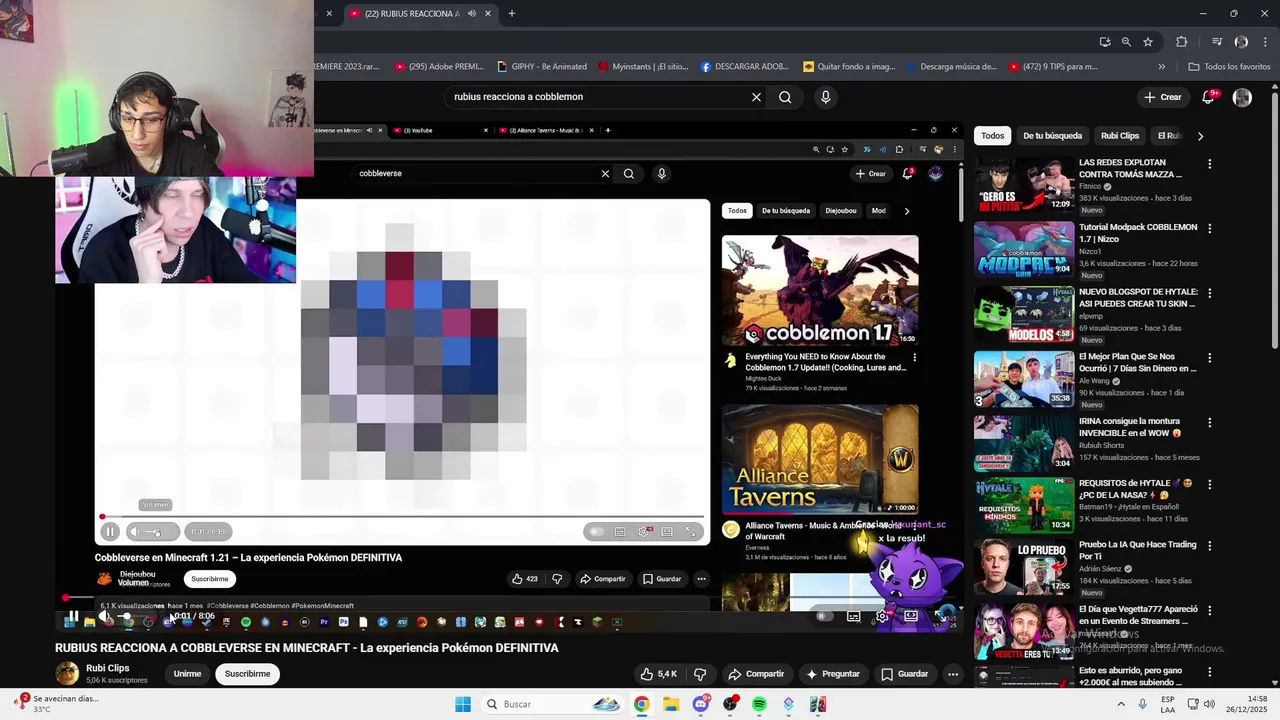Image resolution: width=1280 pixels, height=720 pixels.
Task: Open weather widget Se avecinan días
Action: 55,704
